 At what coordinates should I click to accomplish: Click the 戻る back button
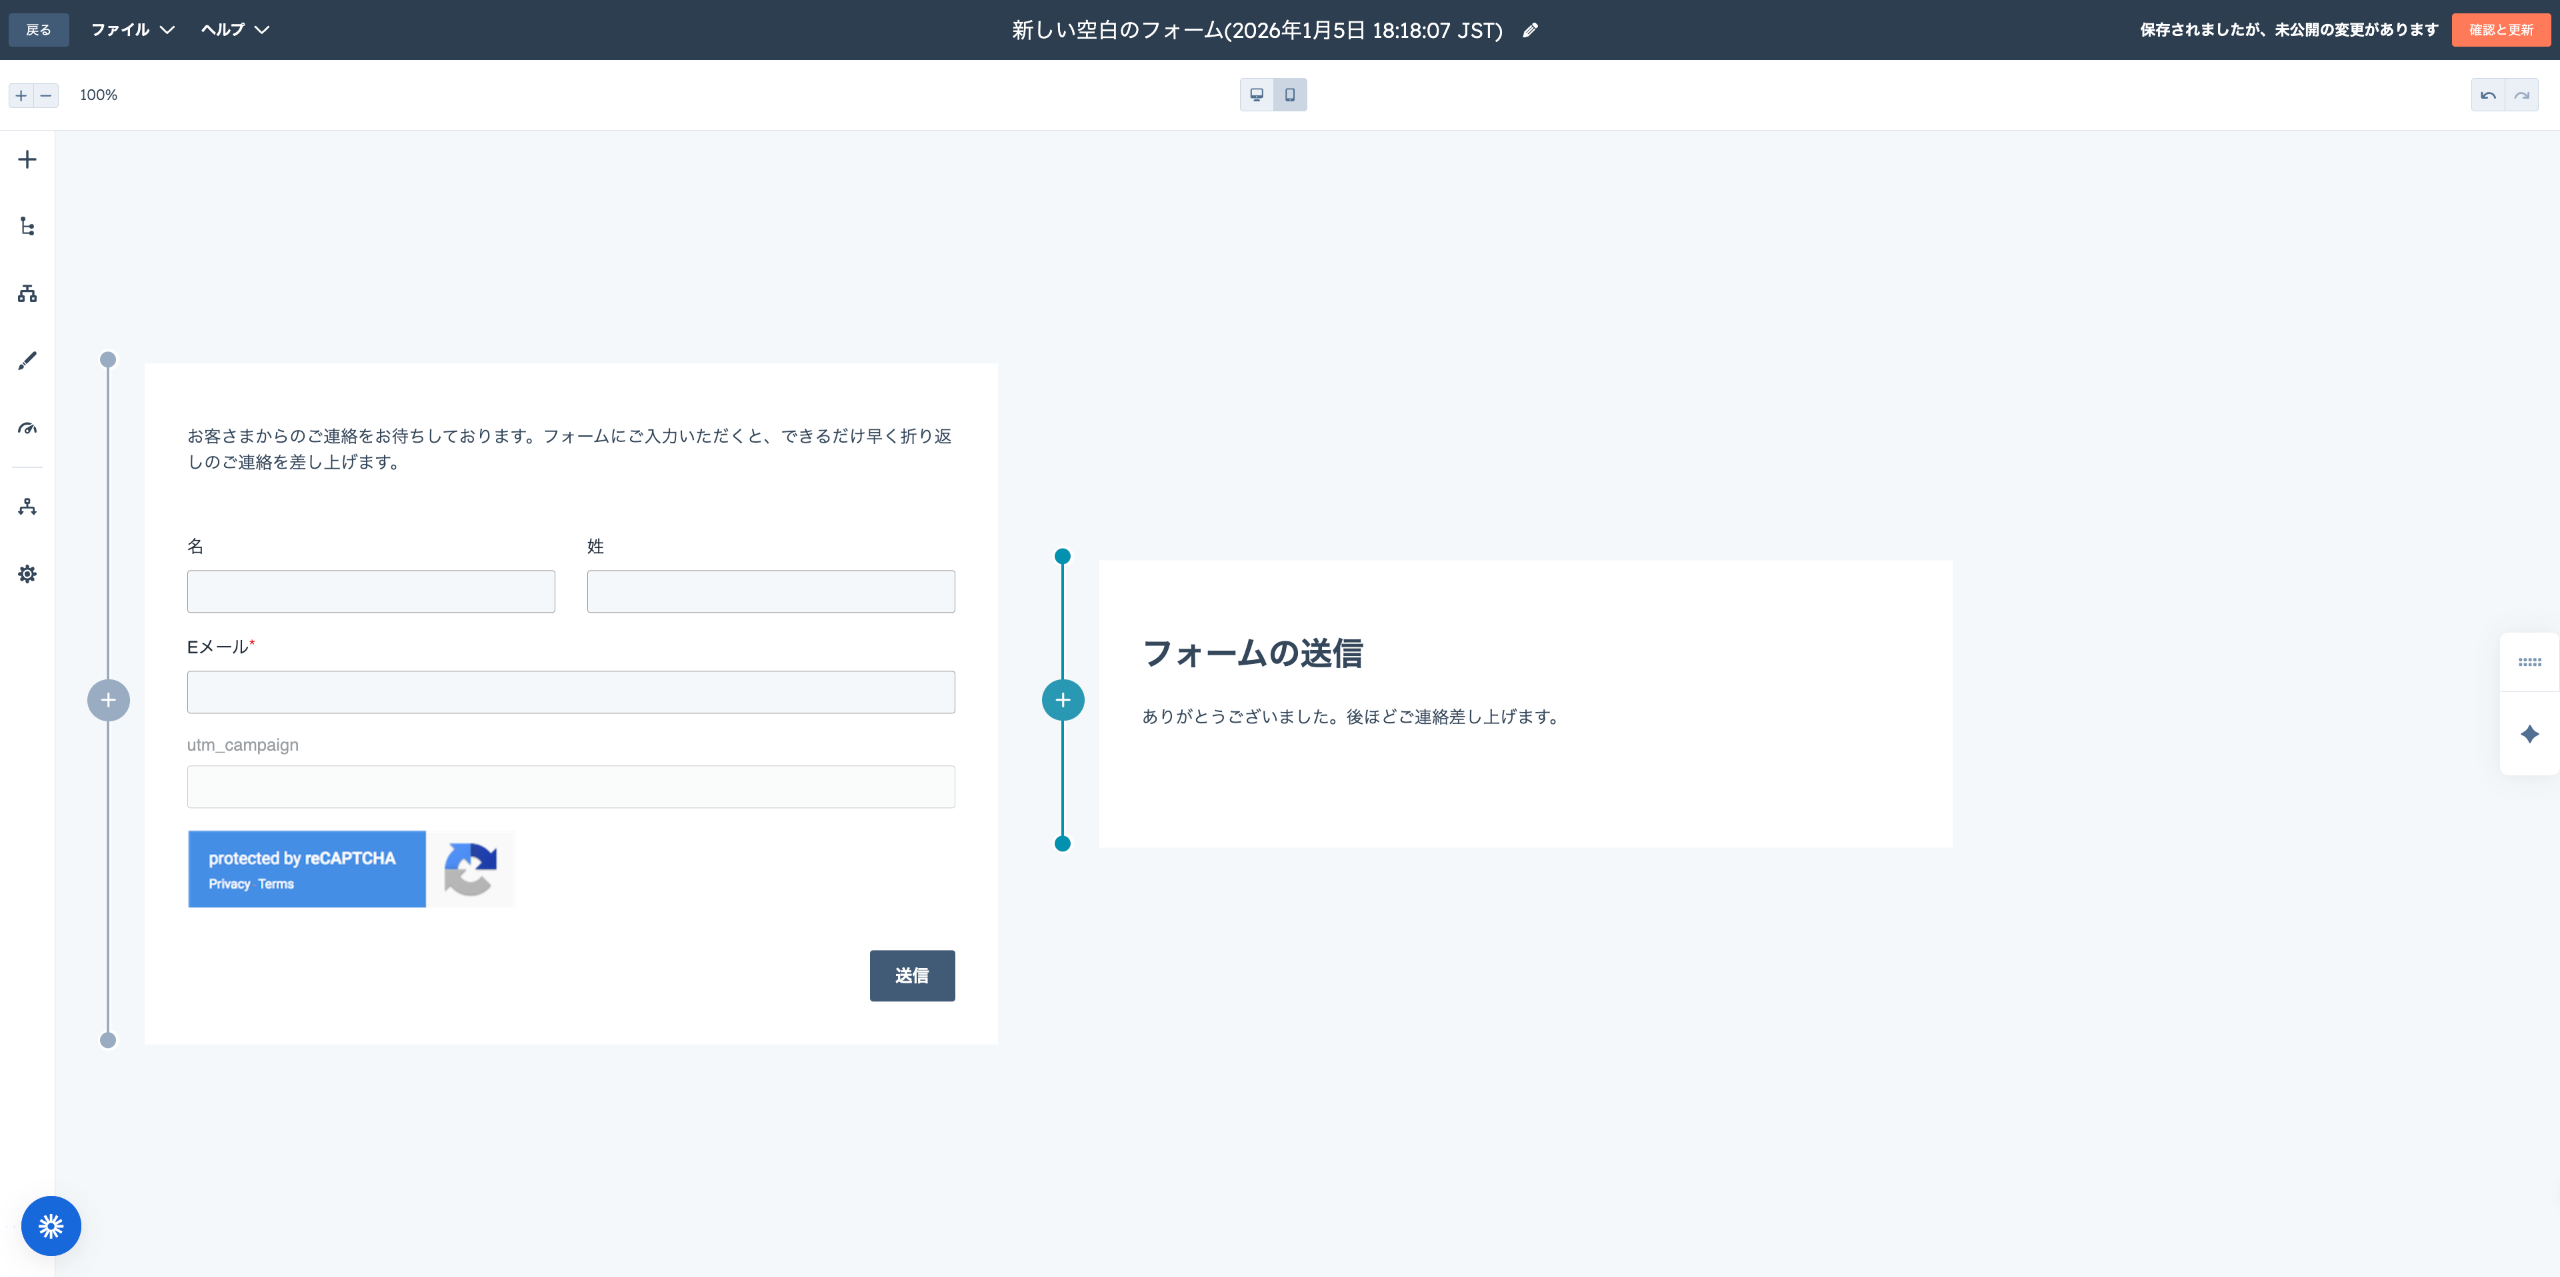(x=39, y=30)
